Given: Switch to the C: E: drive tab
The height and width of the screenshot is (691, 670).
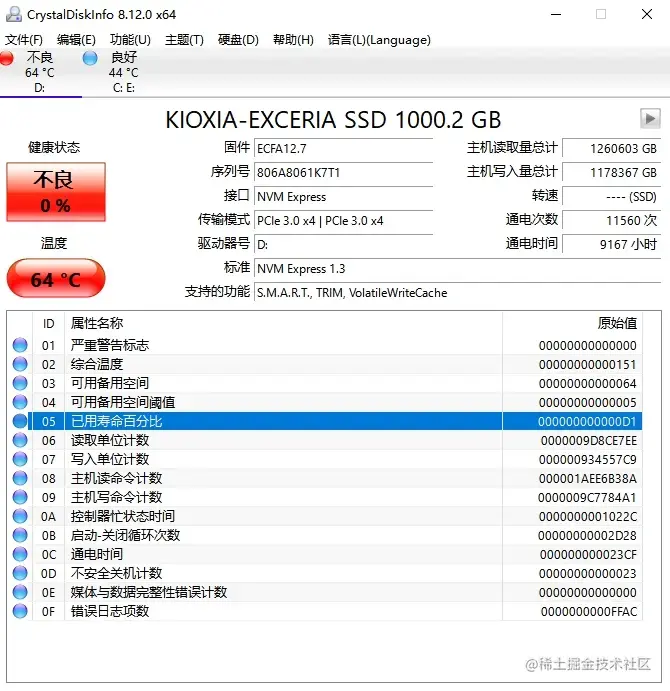Looking at the screenshot, I should click(123, 72).
